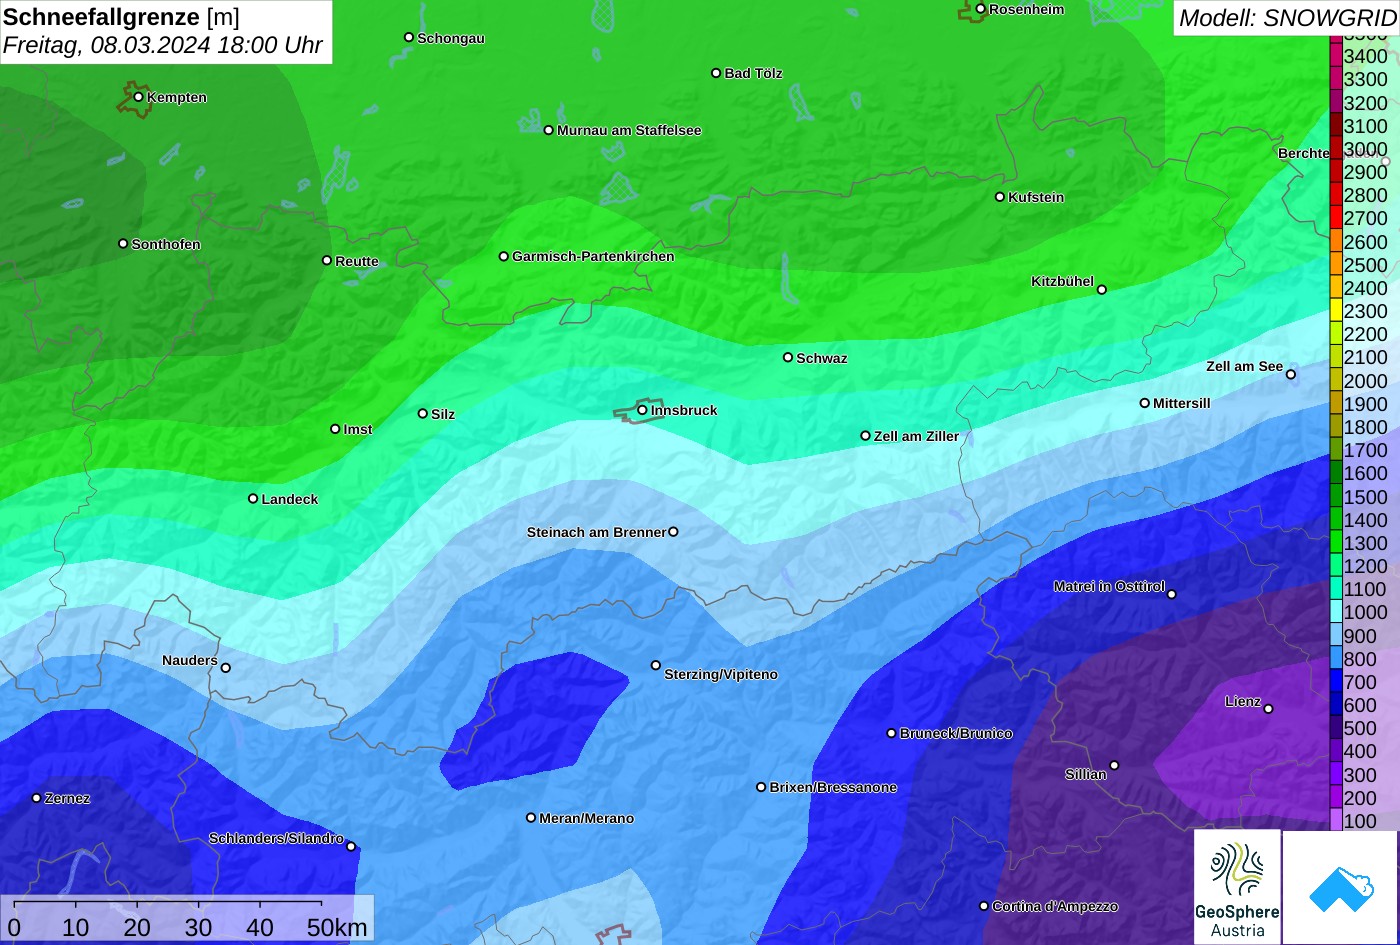Click the Schlanders/Silandro marker dot
The height and width of the screenshot is (945, 1400).
351,846
